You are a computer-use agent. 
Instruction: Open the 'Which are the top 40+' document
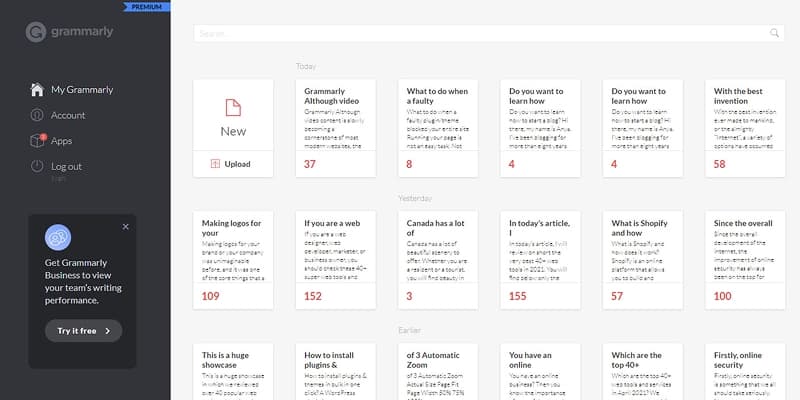click(643, 372)
